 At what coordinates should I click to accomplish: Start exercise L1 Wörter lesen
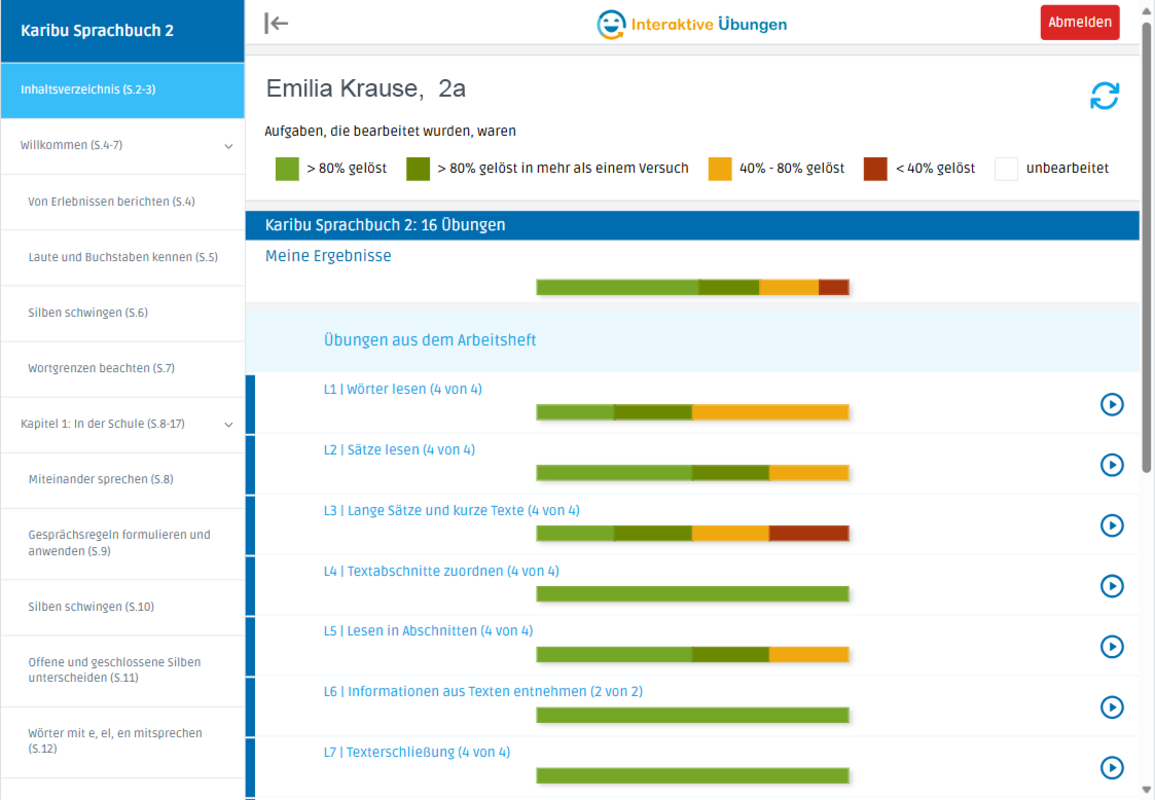1112,404
